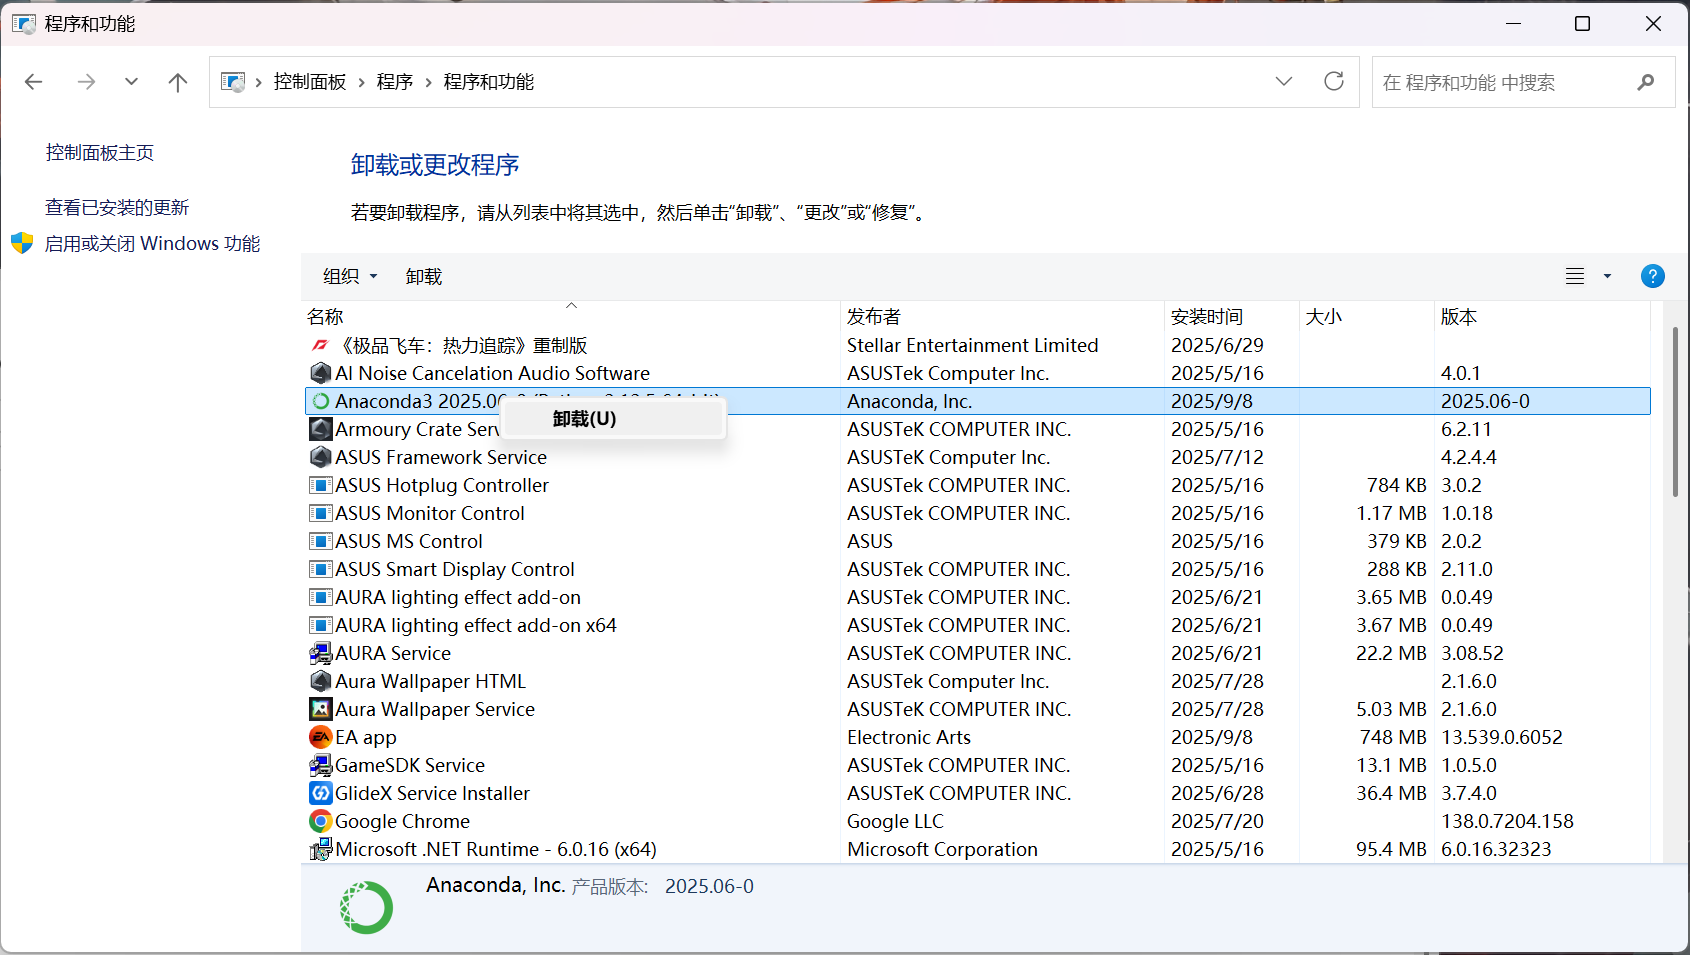The image size is (1690, 955).
Task: Click the EA app icon
Action: pos(320,737)
